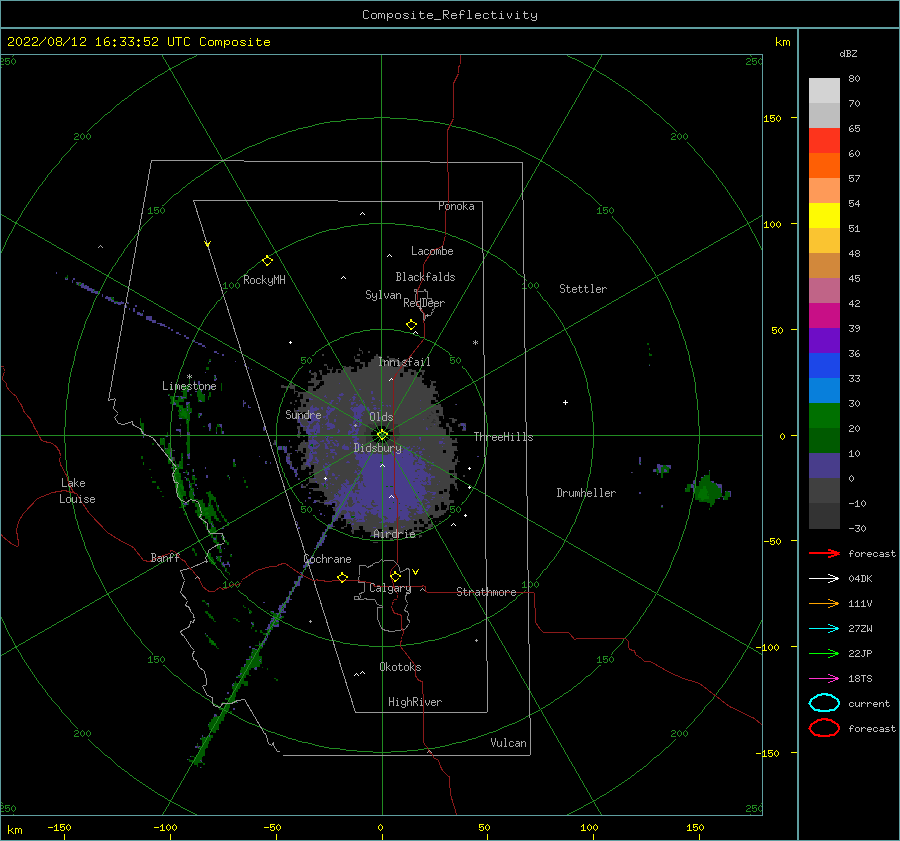Select the Limestone label
The width and height of the screenshot is (900, 841).
point(189,386)
